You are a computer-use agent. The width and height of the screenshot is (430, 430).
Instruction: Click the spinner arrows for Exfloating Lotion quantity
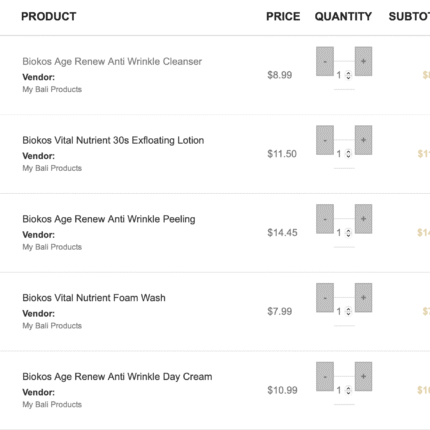[x=348, y=154]
